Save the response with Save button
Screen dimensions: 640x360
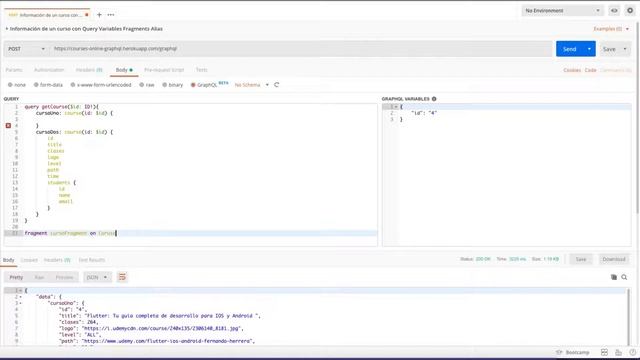[581, 259]
